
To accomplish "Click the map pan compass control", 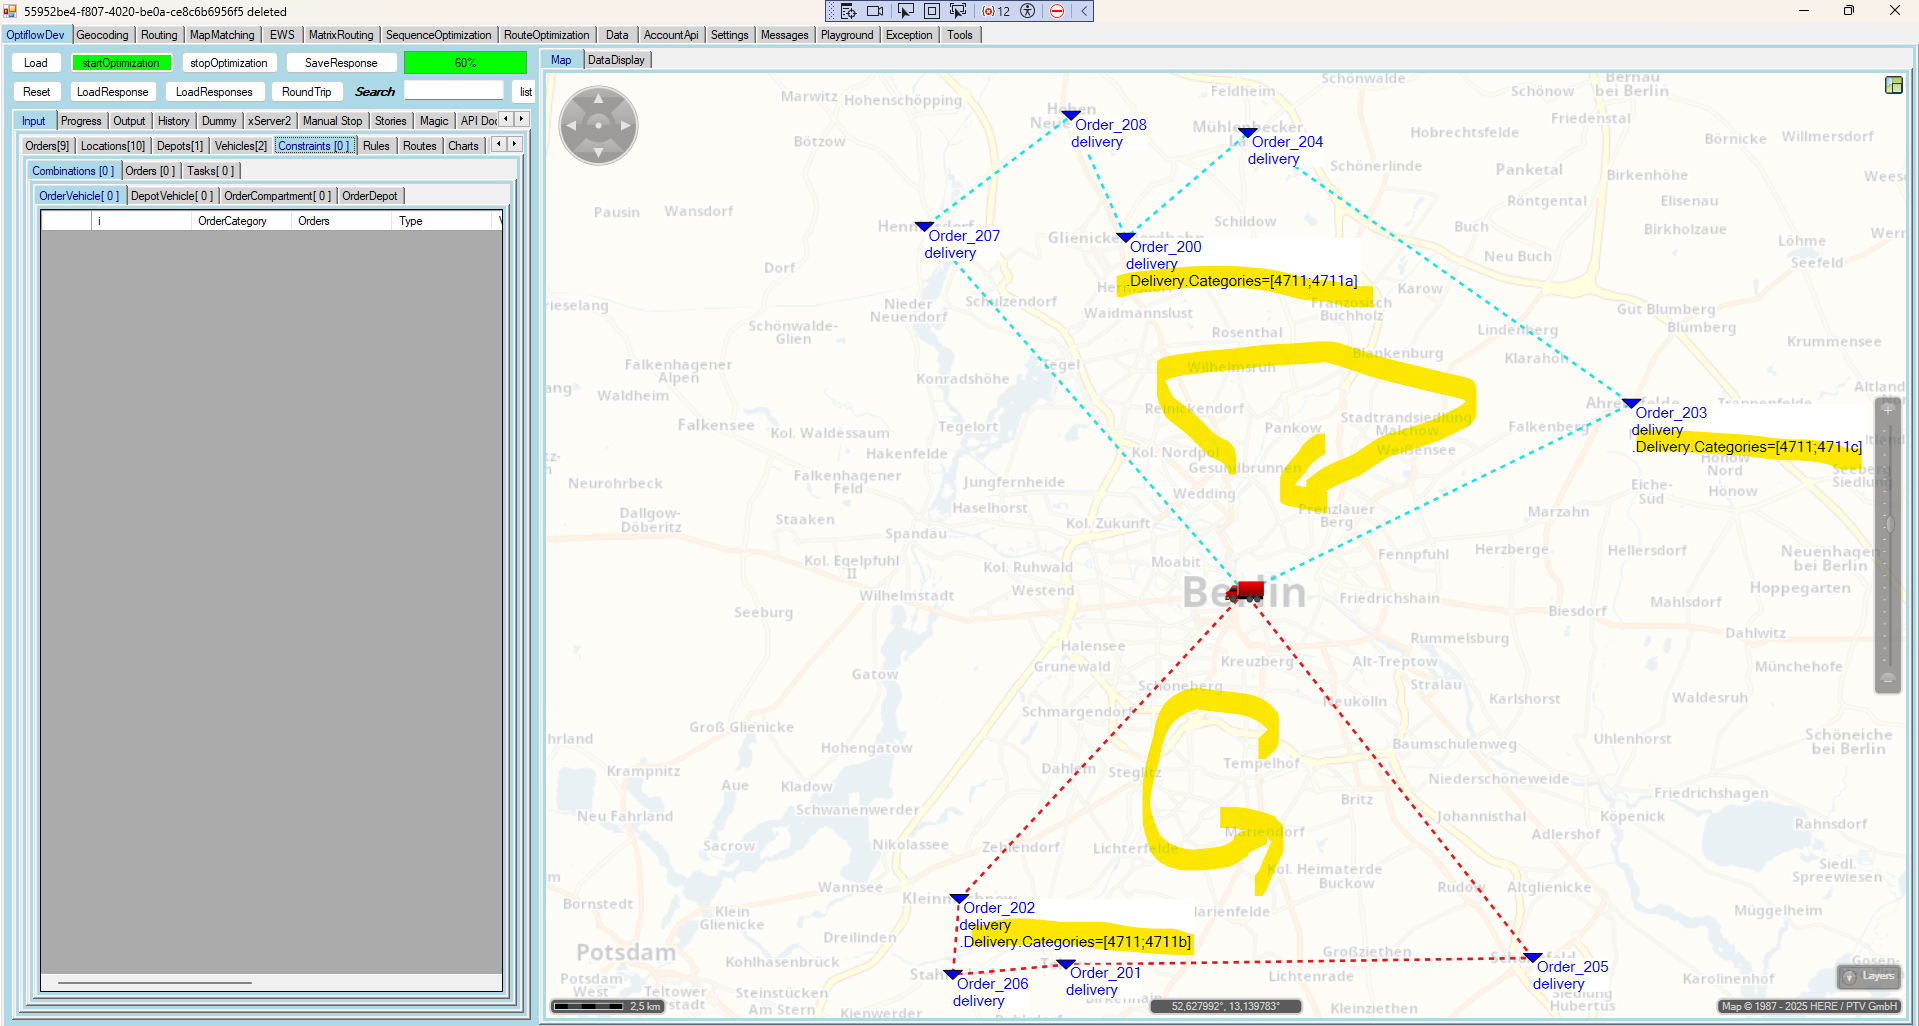I will click(598, 125).
